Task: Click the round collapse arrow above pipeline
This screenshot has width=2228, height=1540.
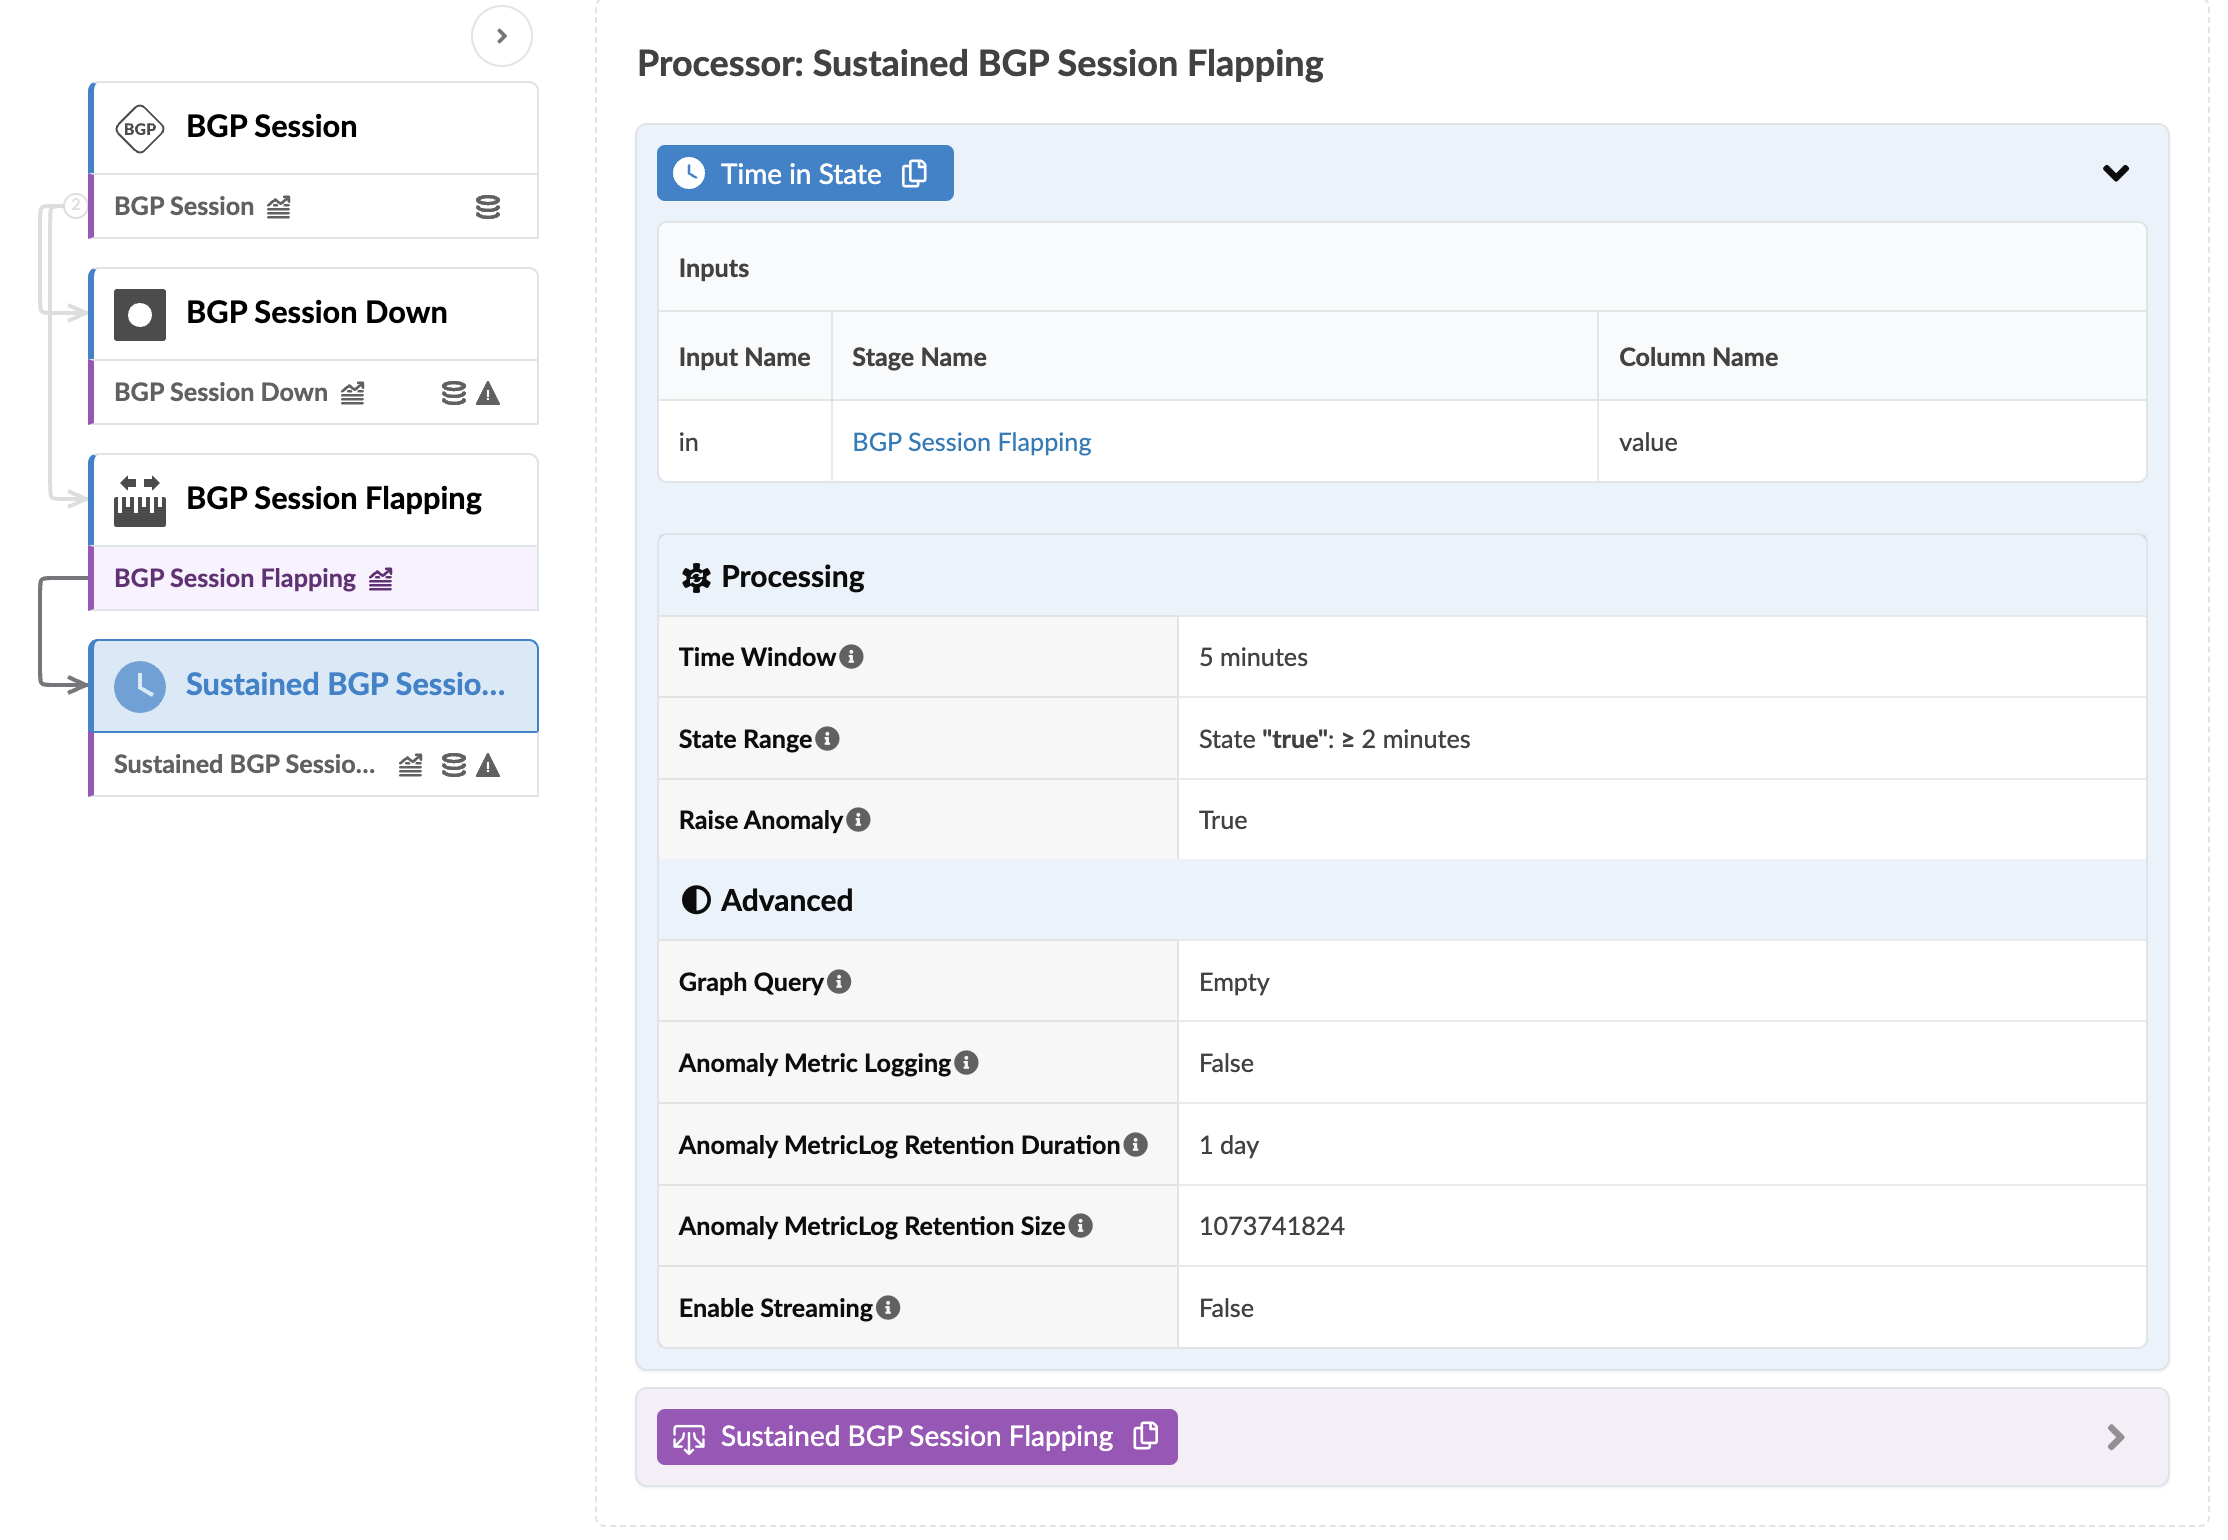Action: pos(501,36)
